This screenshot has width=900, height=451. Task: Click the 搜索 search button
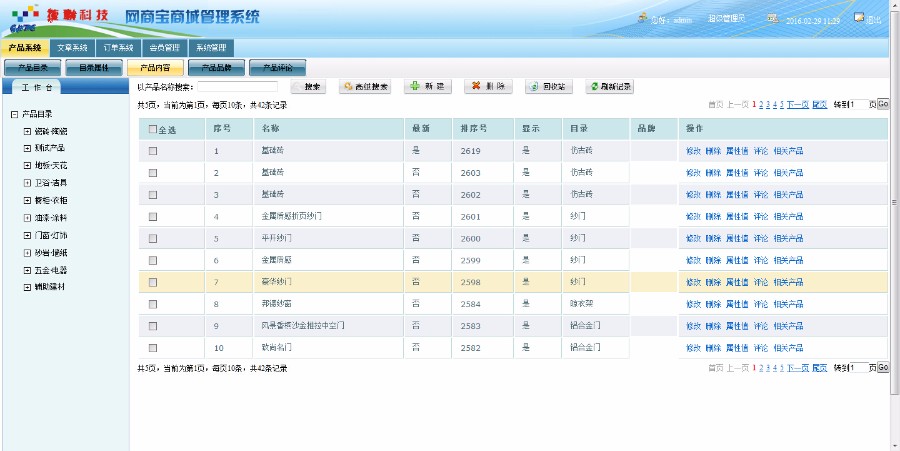coord(308,87)
